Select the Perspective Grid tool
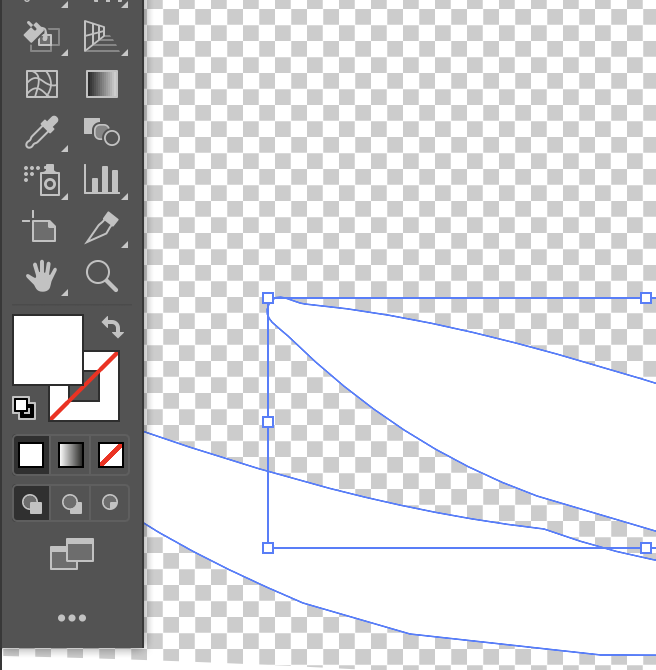 coord(102,36)
